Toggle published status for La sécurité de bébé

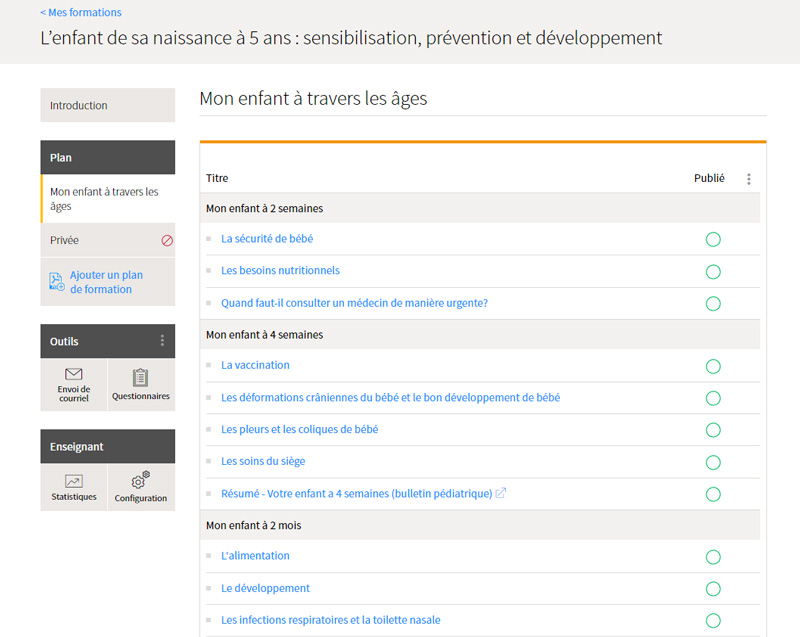[713, 239]
